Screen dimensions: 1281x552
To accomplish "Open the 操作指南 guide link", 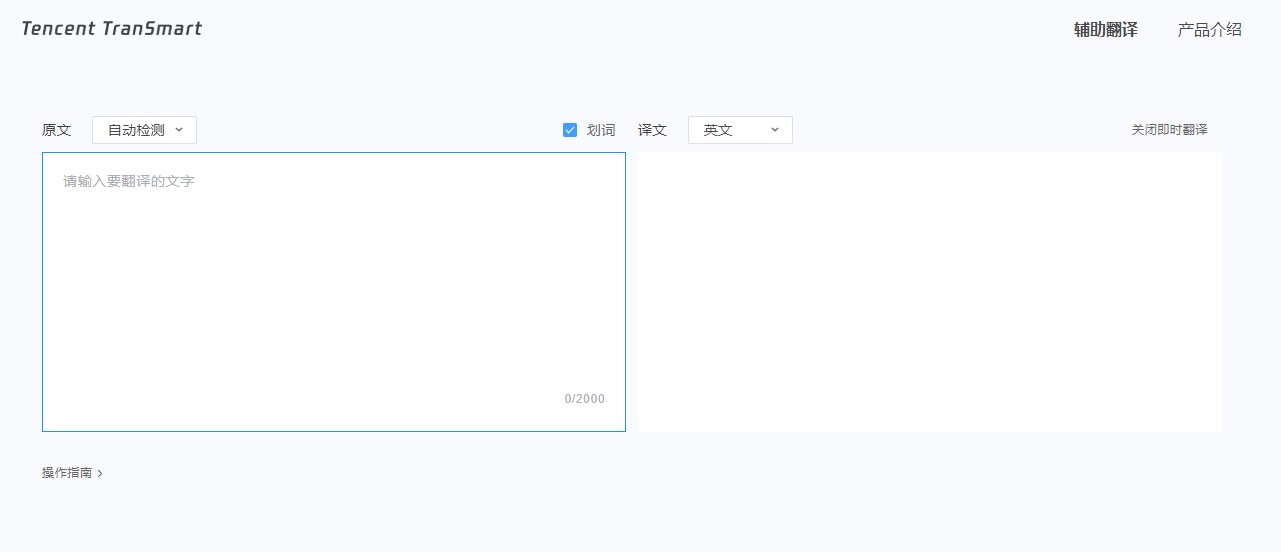I will point(67,473).
